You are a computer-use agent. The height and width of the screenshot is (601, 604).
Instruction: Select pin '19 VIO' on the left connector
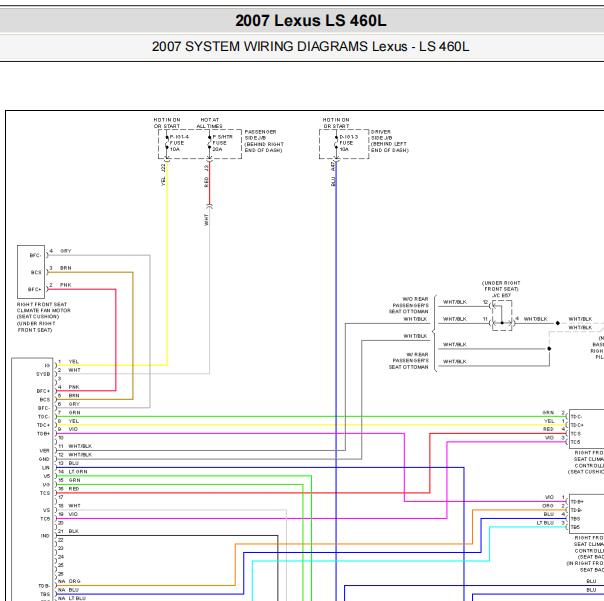[x=68, y=514]
